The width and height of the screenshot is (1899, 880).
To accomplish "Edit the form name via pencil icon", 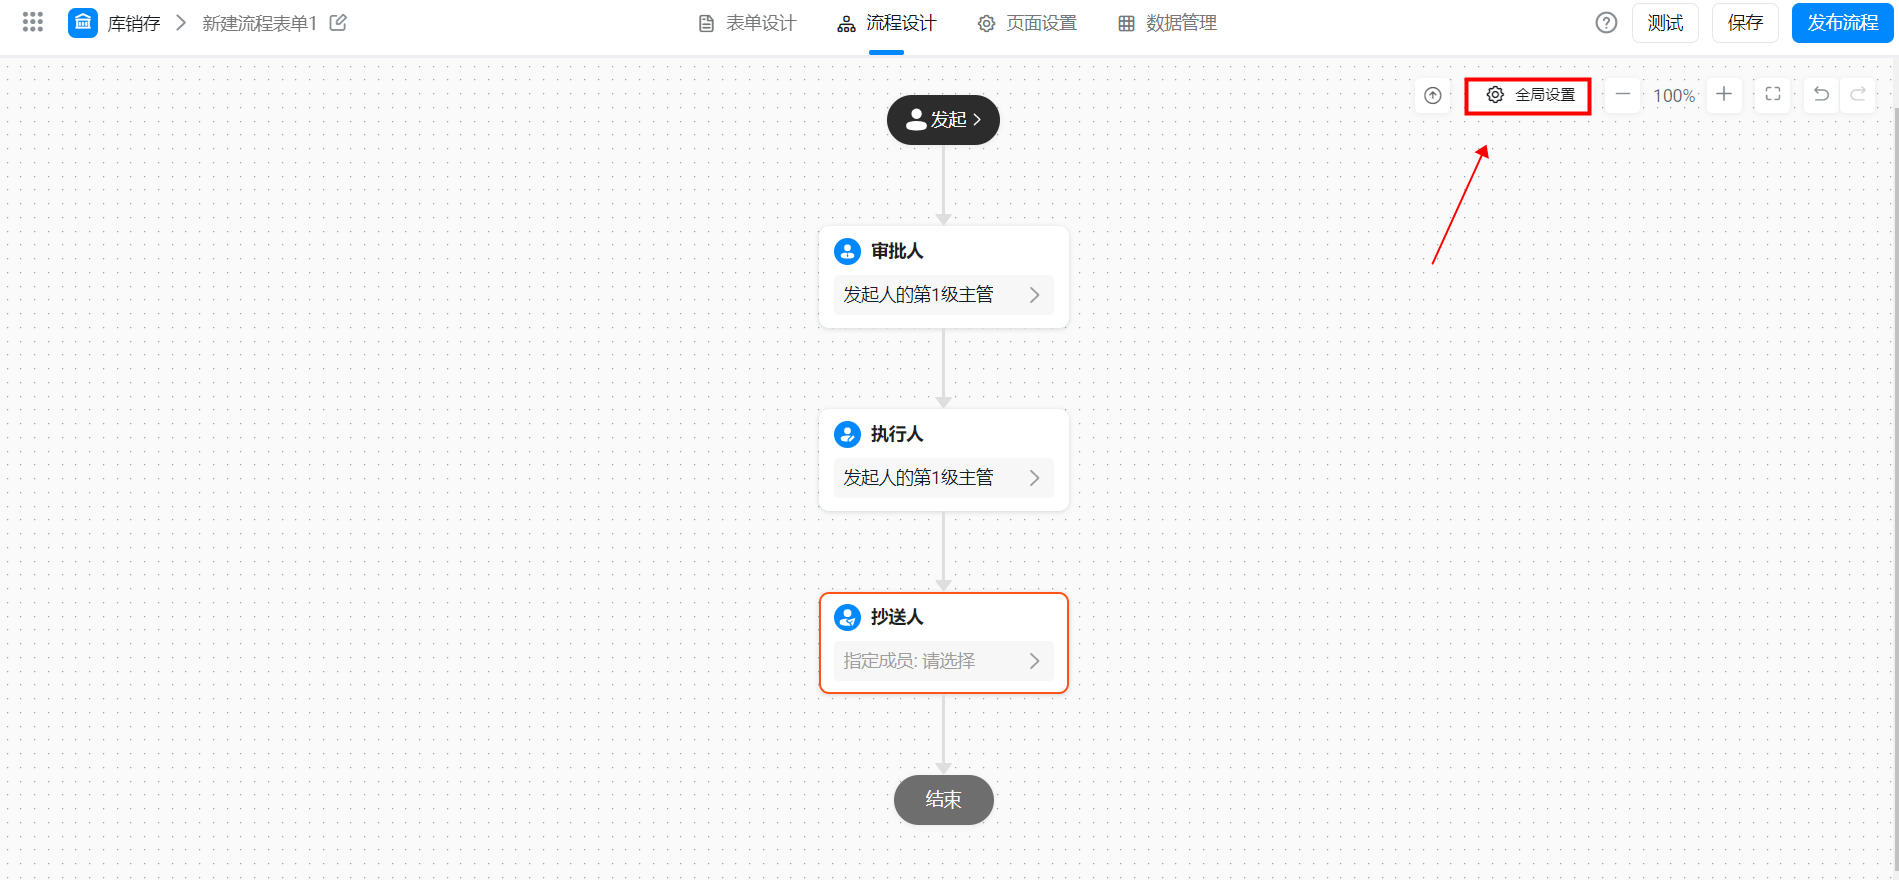I will (338, 22).
